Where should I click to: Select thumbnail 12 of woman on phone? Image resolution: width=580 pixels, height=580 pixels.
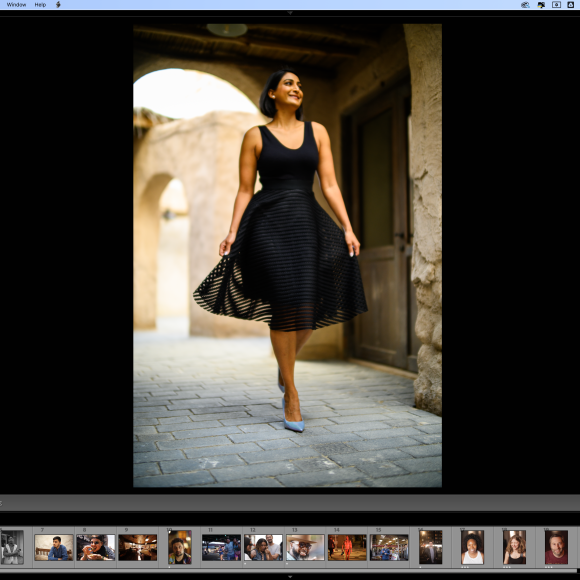263,547
